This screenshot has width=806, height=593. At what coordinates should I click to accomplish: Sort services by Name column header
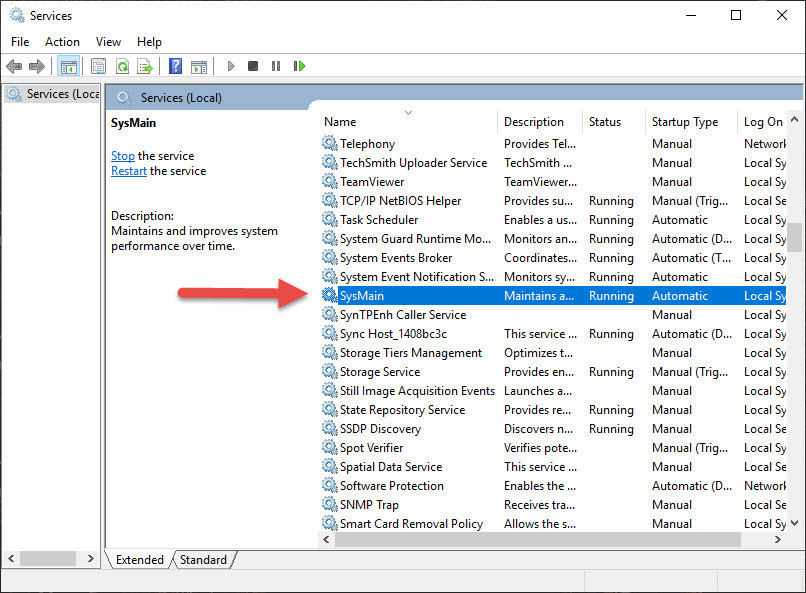coord(340,122)
